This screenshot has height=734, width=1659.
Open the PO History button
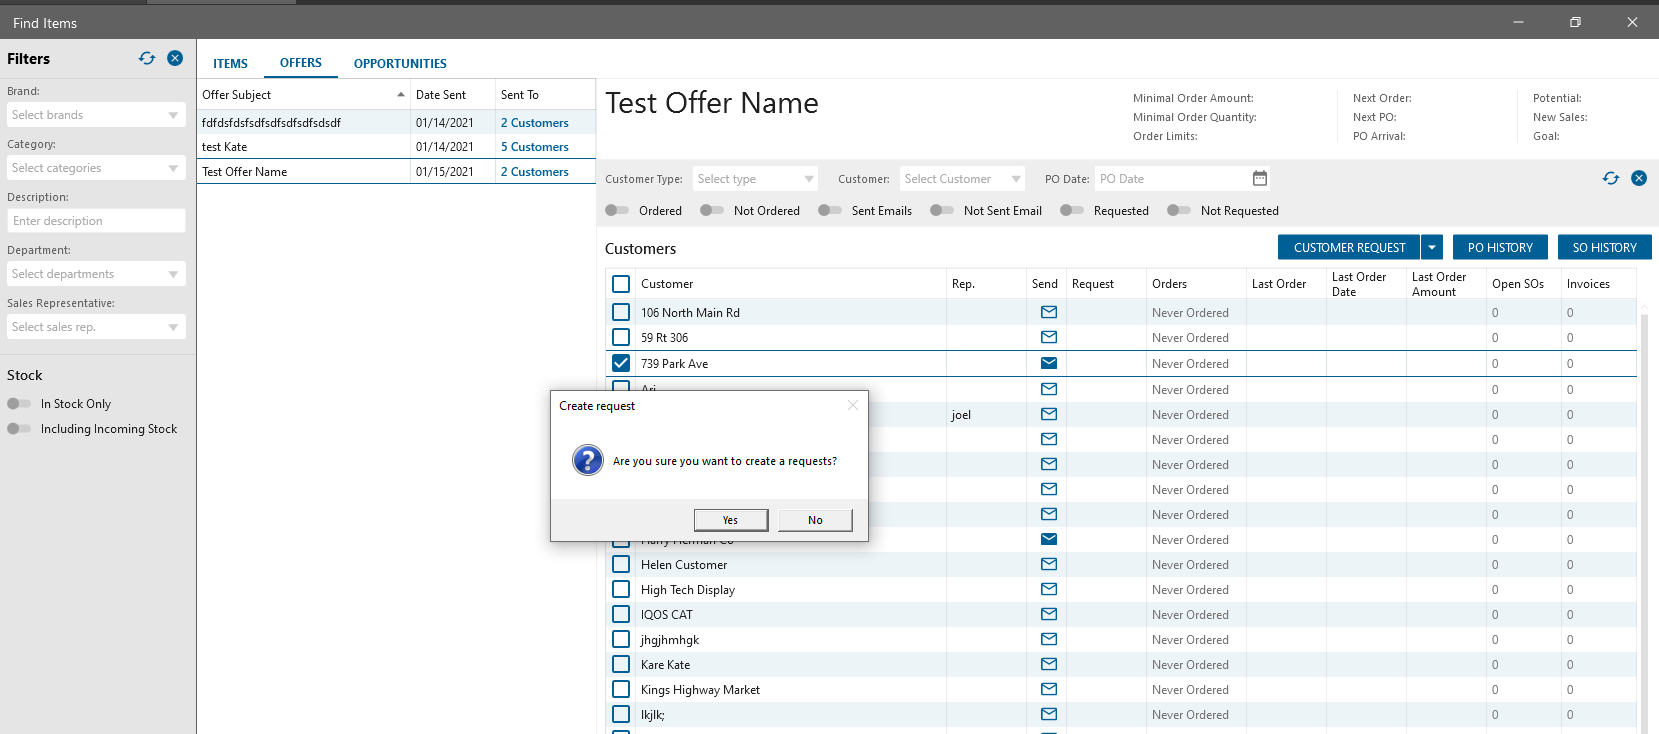click(1499, 247)
